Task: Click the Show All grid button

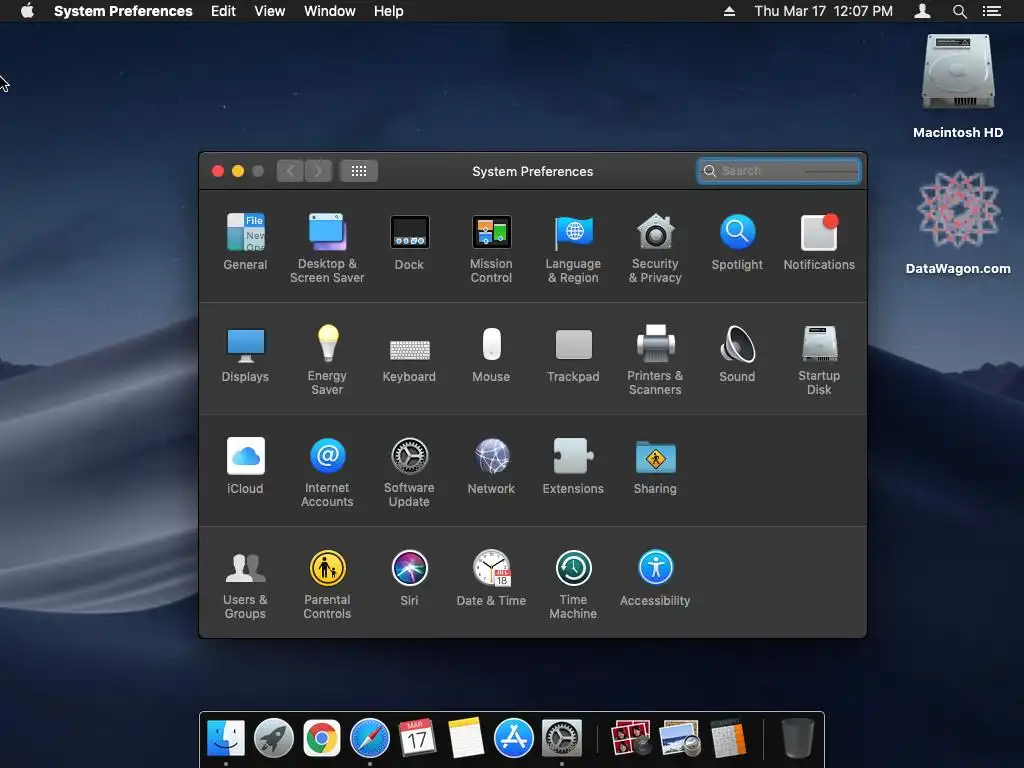Action: [x=359, y=171]
